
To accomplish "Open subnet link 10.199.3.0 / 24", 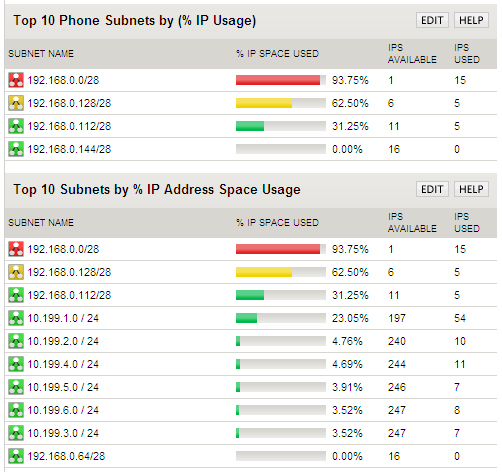I will (x=63, y=433).
